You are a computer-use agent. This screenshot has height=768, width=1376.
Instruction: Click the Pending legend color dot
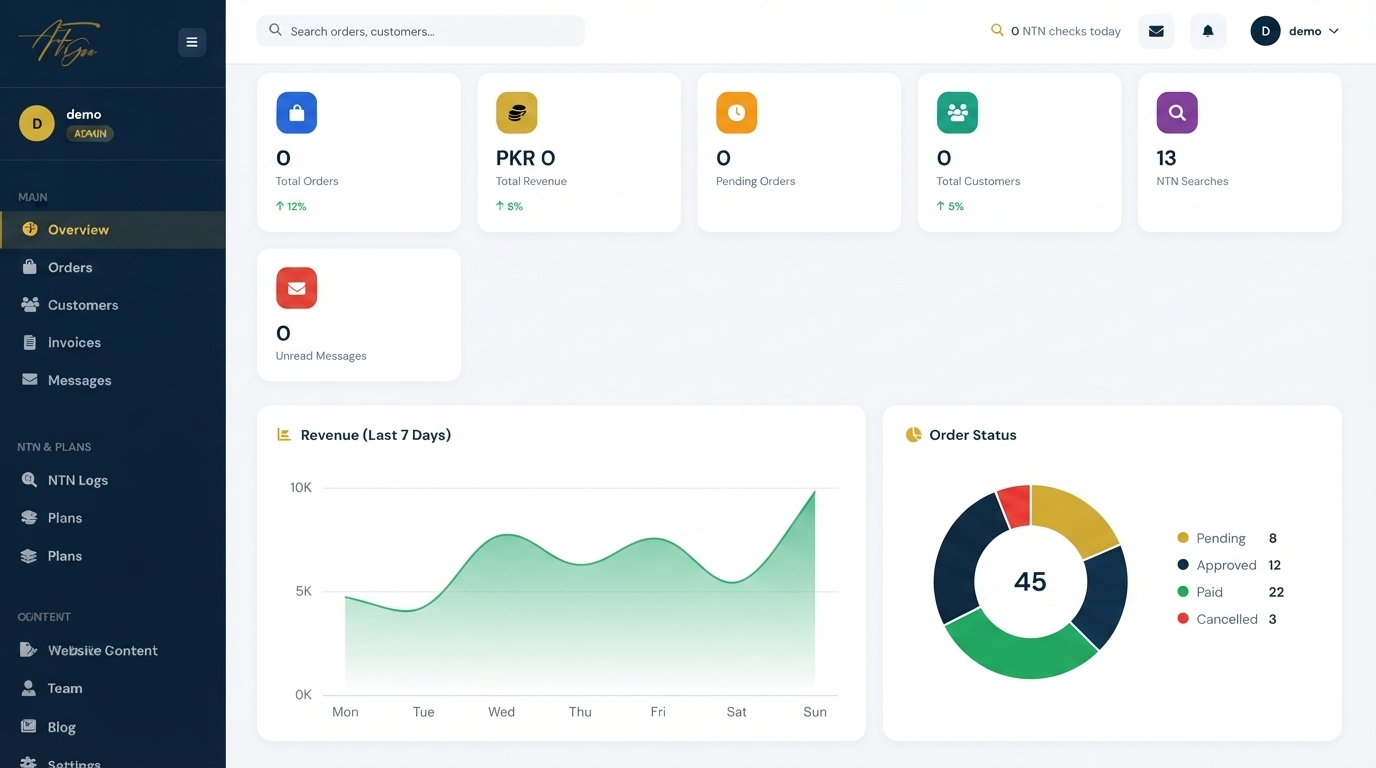[x=1183, y=538]
